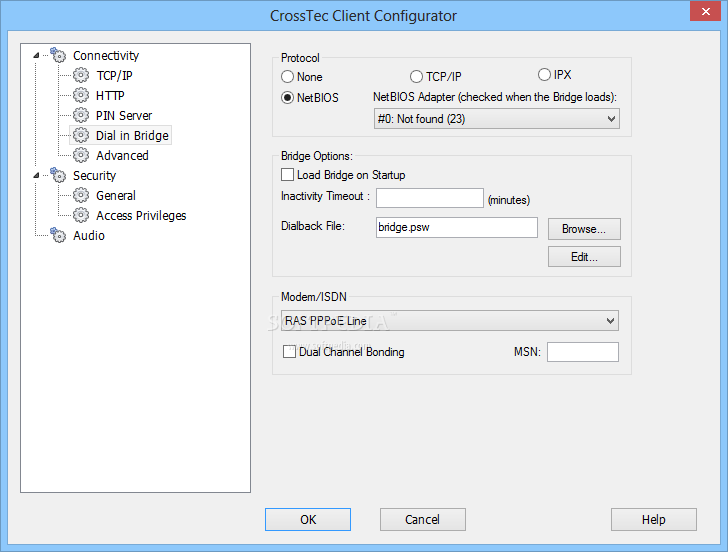Toggle Dual Channel Bonding checkbox
The width and height of the screenshot is (728, 552).
tap(289, 351)
